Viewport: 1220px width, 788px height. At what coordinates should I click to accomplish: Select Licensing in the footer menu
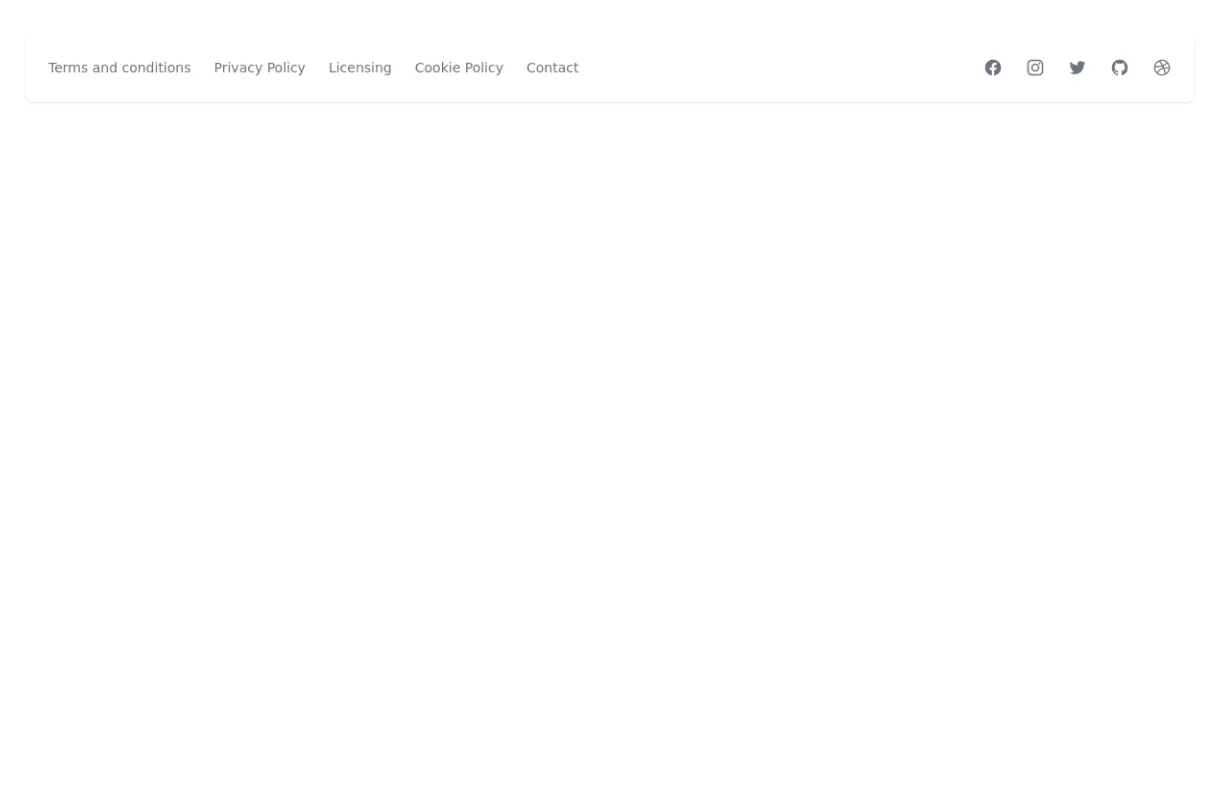click(360, 67)
